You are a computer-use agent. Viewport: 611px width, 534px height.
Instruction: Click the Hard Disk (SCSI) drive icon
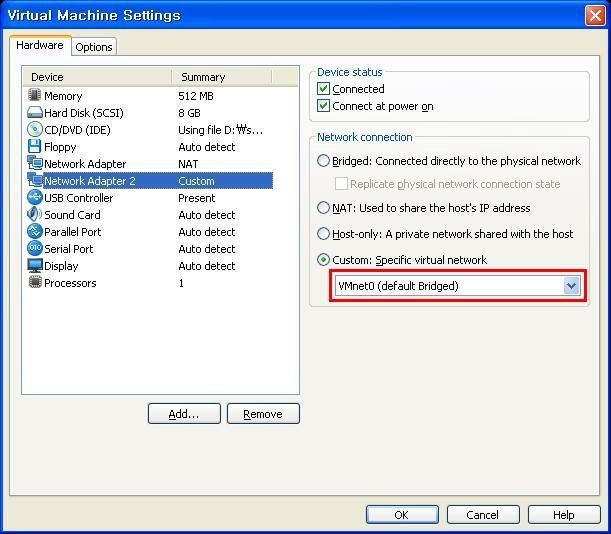35,113
